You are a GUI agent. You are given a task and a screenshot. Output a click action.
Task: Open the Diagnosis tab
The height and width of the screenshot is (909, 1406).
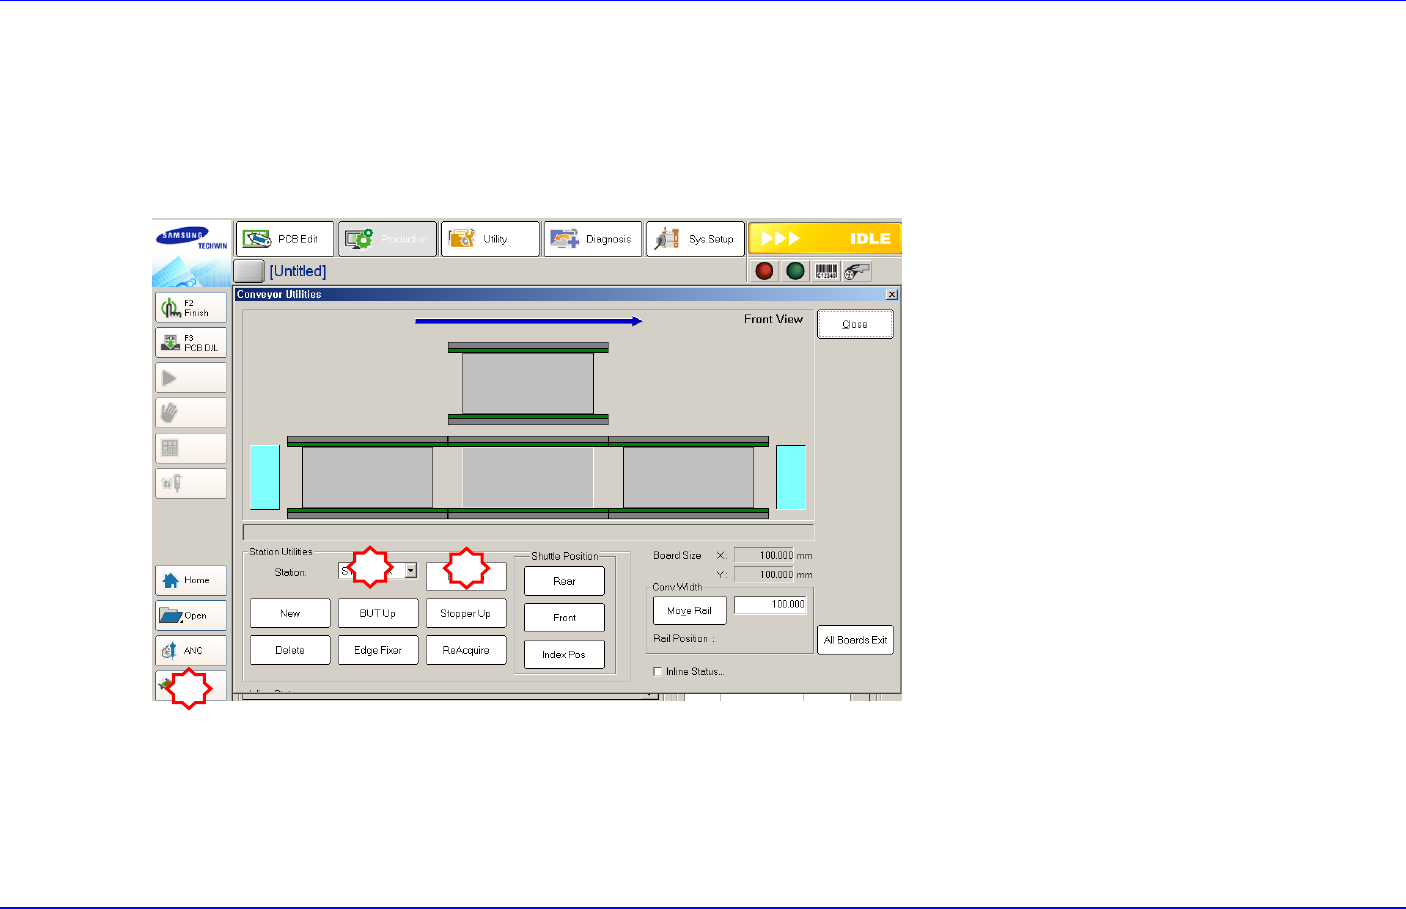click(593, 239)
